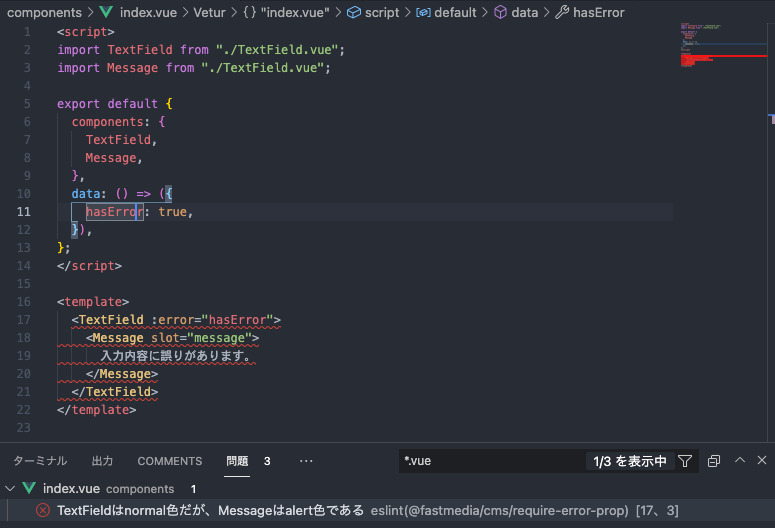Switch to the COMMENTS tab
Image resolution: width=775 pixels, height=528 pixels.
tap(170, 461)
